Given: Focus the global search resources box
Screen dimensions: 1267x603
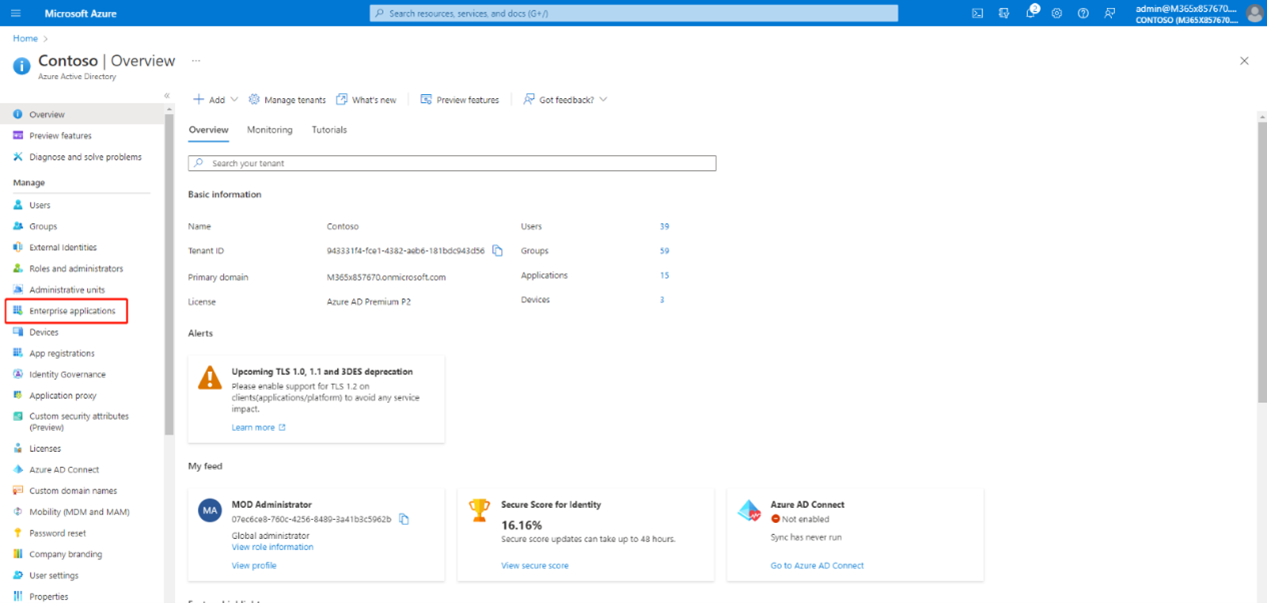Looking at the screenshot, I should 634,13.
